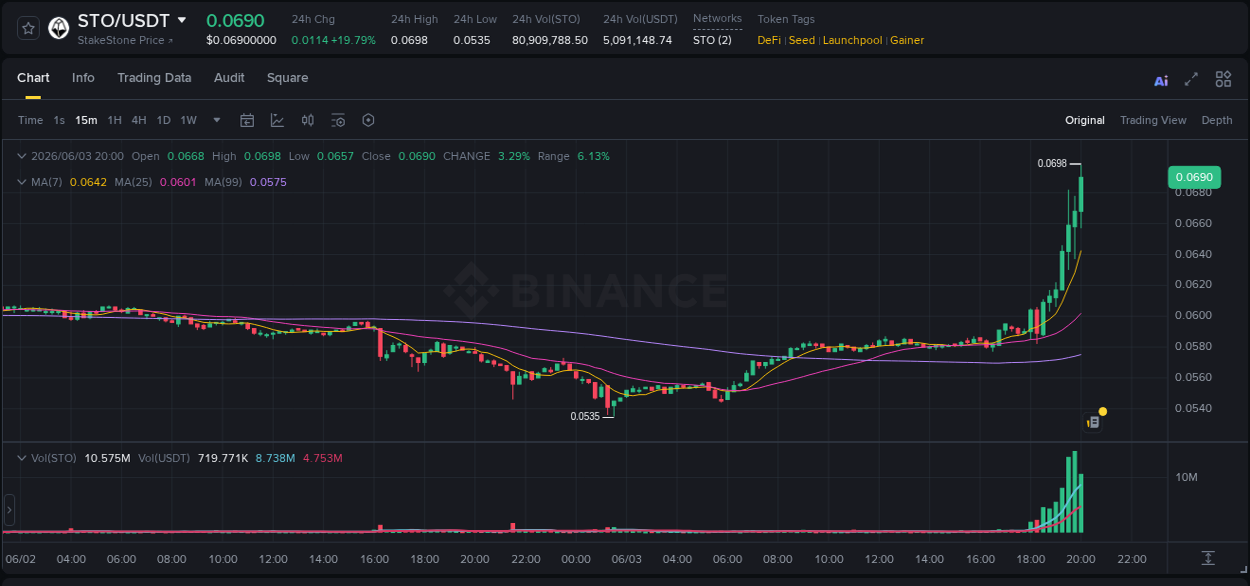Click the CHANGE 3.29% value

pos(514,156)
